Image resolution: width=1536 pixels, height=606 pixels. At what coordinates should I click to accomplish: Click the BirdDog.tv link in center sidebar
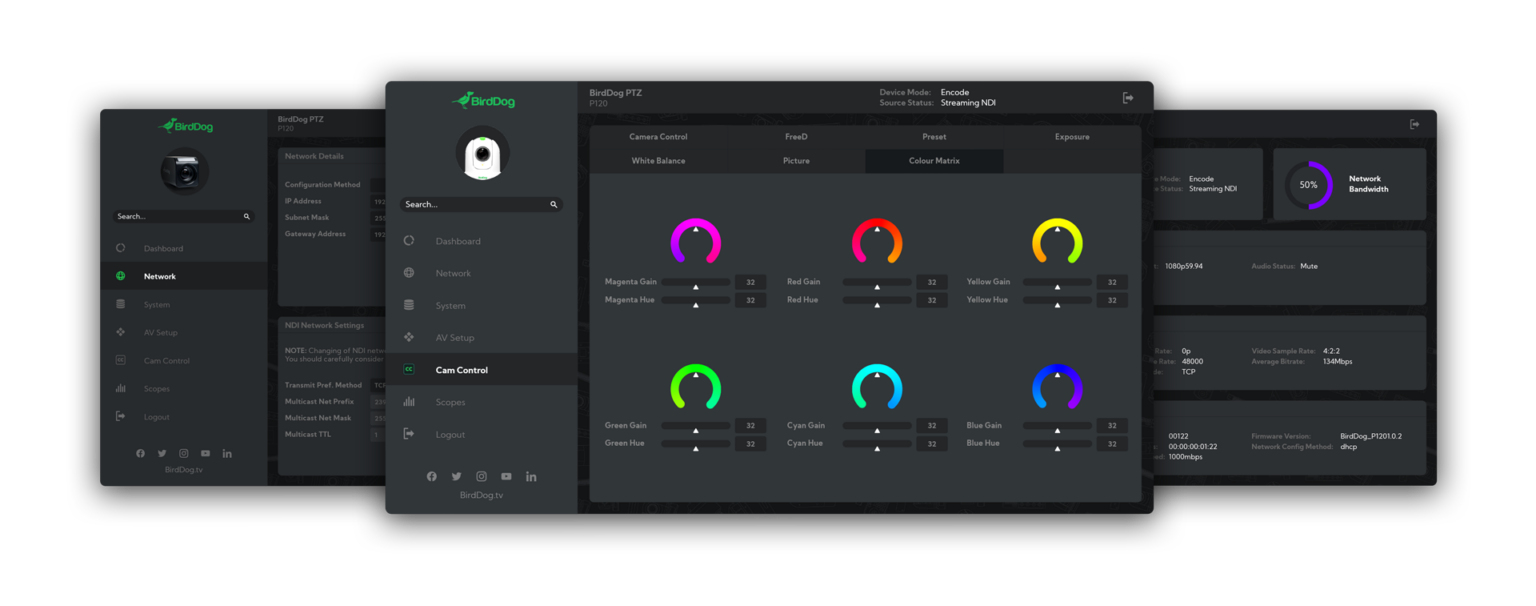(x=481, y=495)
